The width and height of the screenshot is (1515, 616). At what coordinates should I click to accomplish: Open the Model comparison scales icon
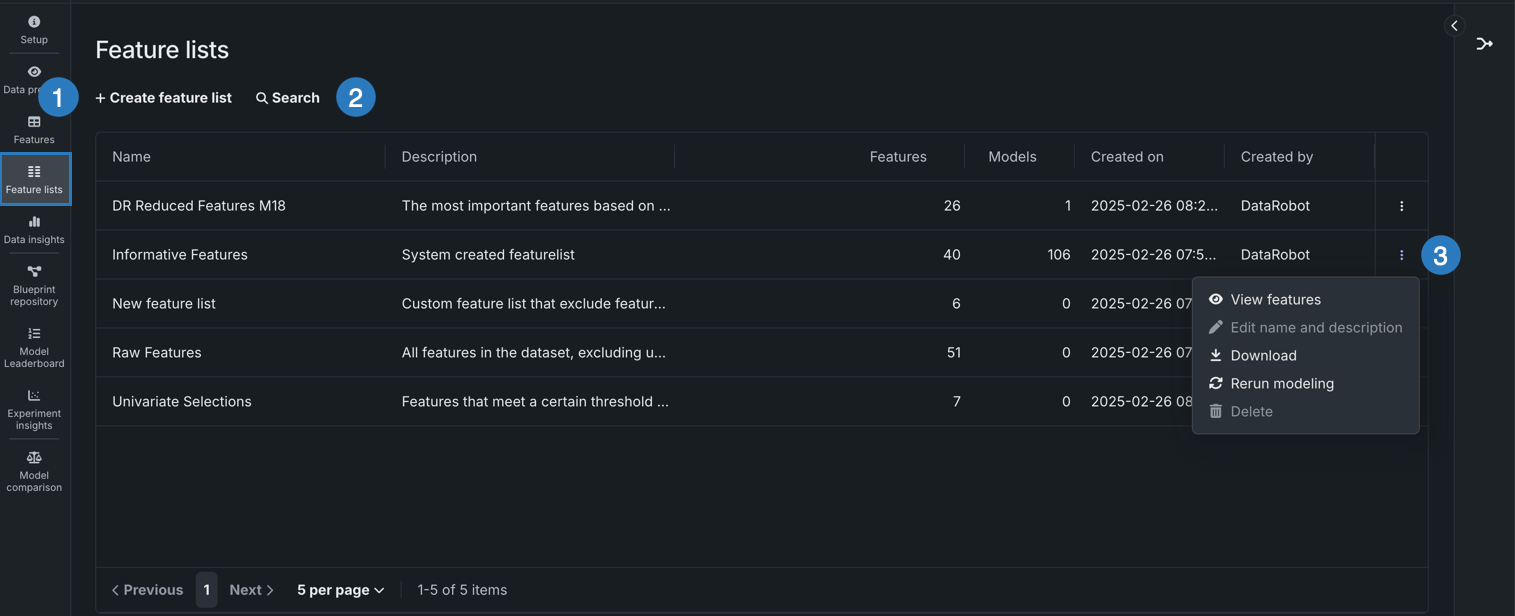click(34, 458)
